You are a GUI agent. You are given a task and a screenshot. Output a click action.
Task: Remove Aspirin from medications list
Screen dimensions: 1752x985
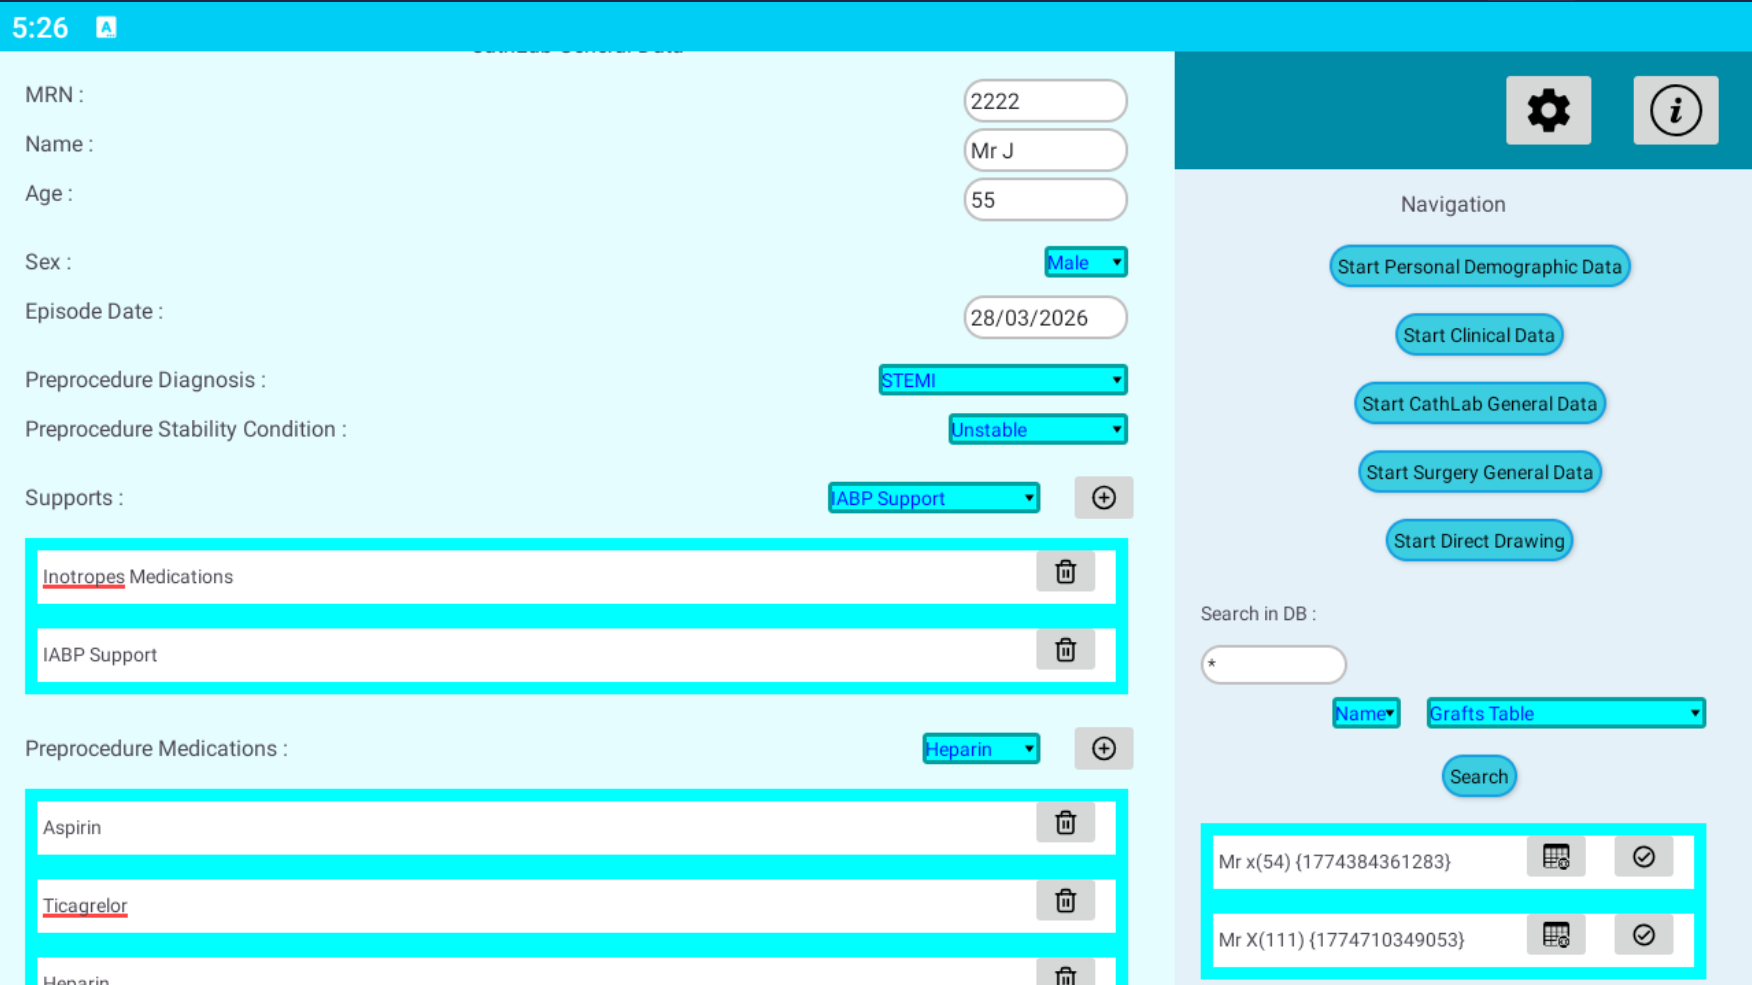tap(1065, 823)
